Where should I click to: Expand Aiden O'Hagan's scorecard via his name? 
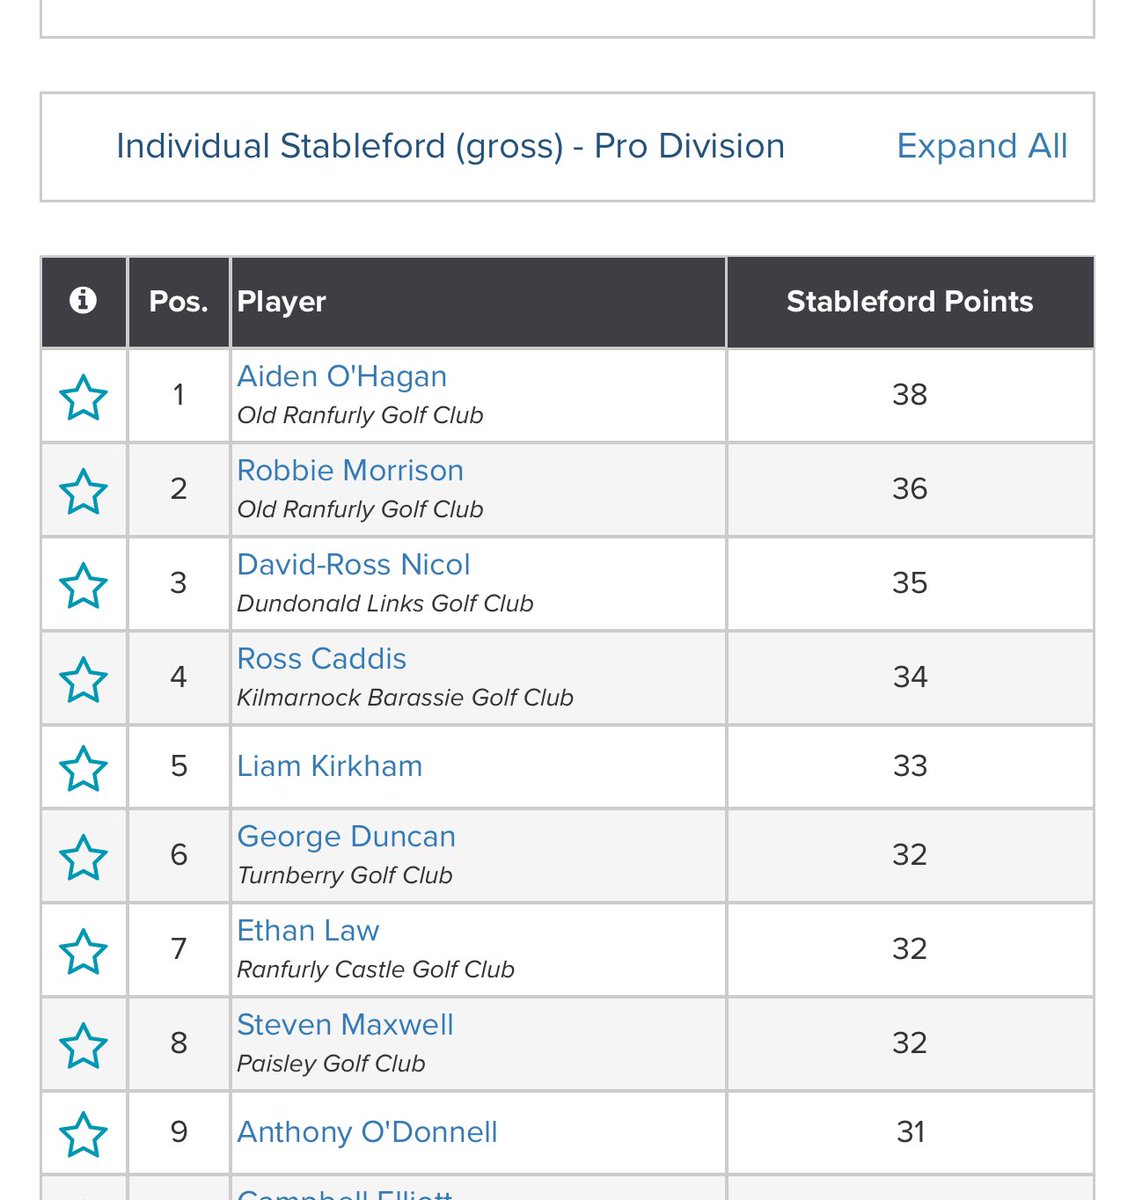342,376
